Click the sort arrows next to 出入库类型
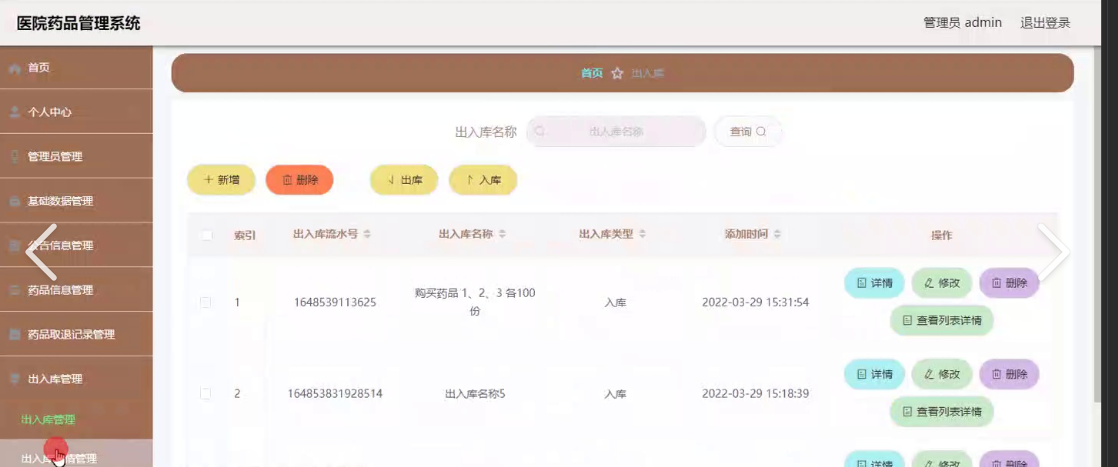 (642, 234)
